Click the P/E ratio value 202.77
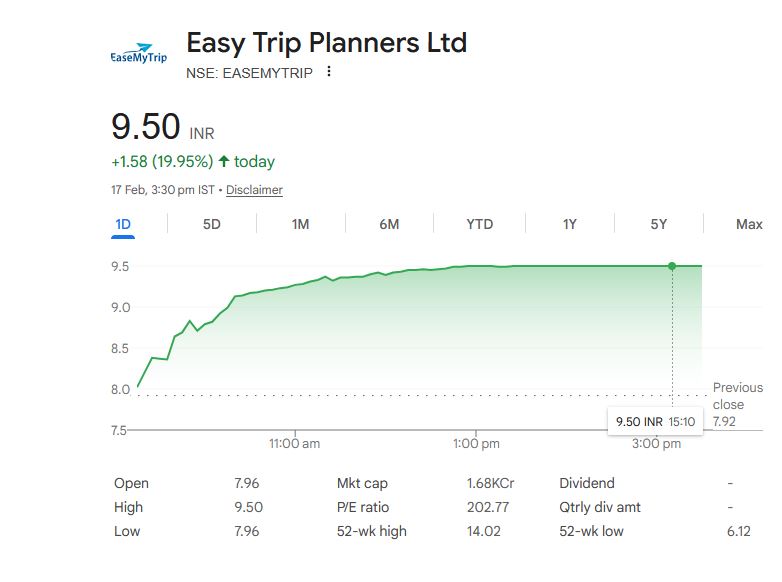The width and height of the screenshot is (782, 582). [x=488, y=507]
